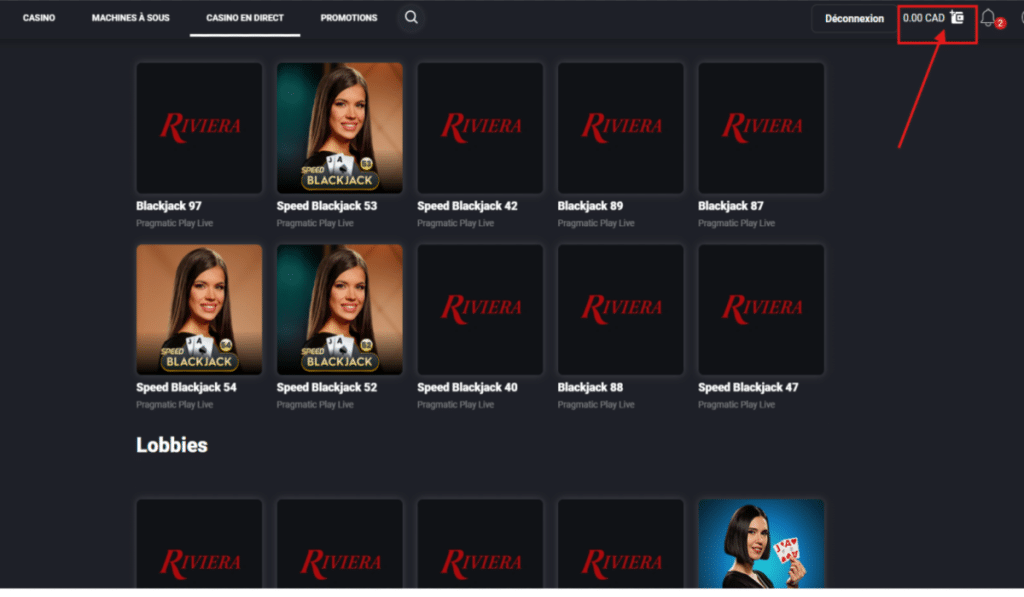Open the wallet deposit icon
Viewport: 1024px width, 597px height.
click(957, 18)
